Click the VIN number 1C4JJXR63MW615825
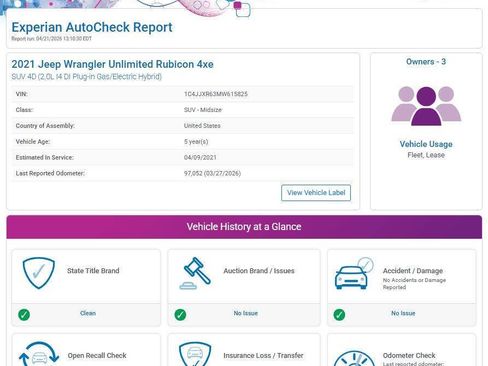 click(x=216, y=94)
